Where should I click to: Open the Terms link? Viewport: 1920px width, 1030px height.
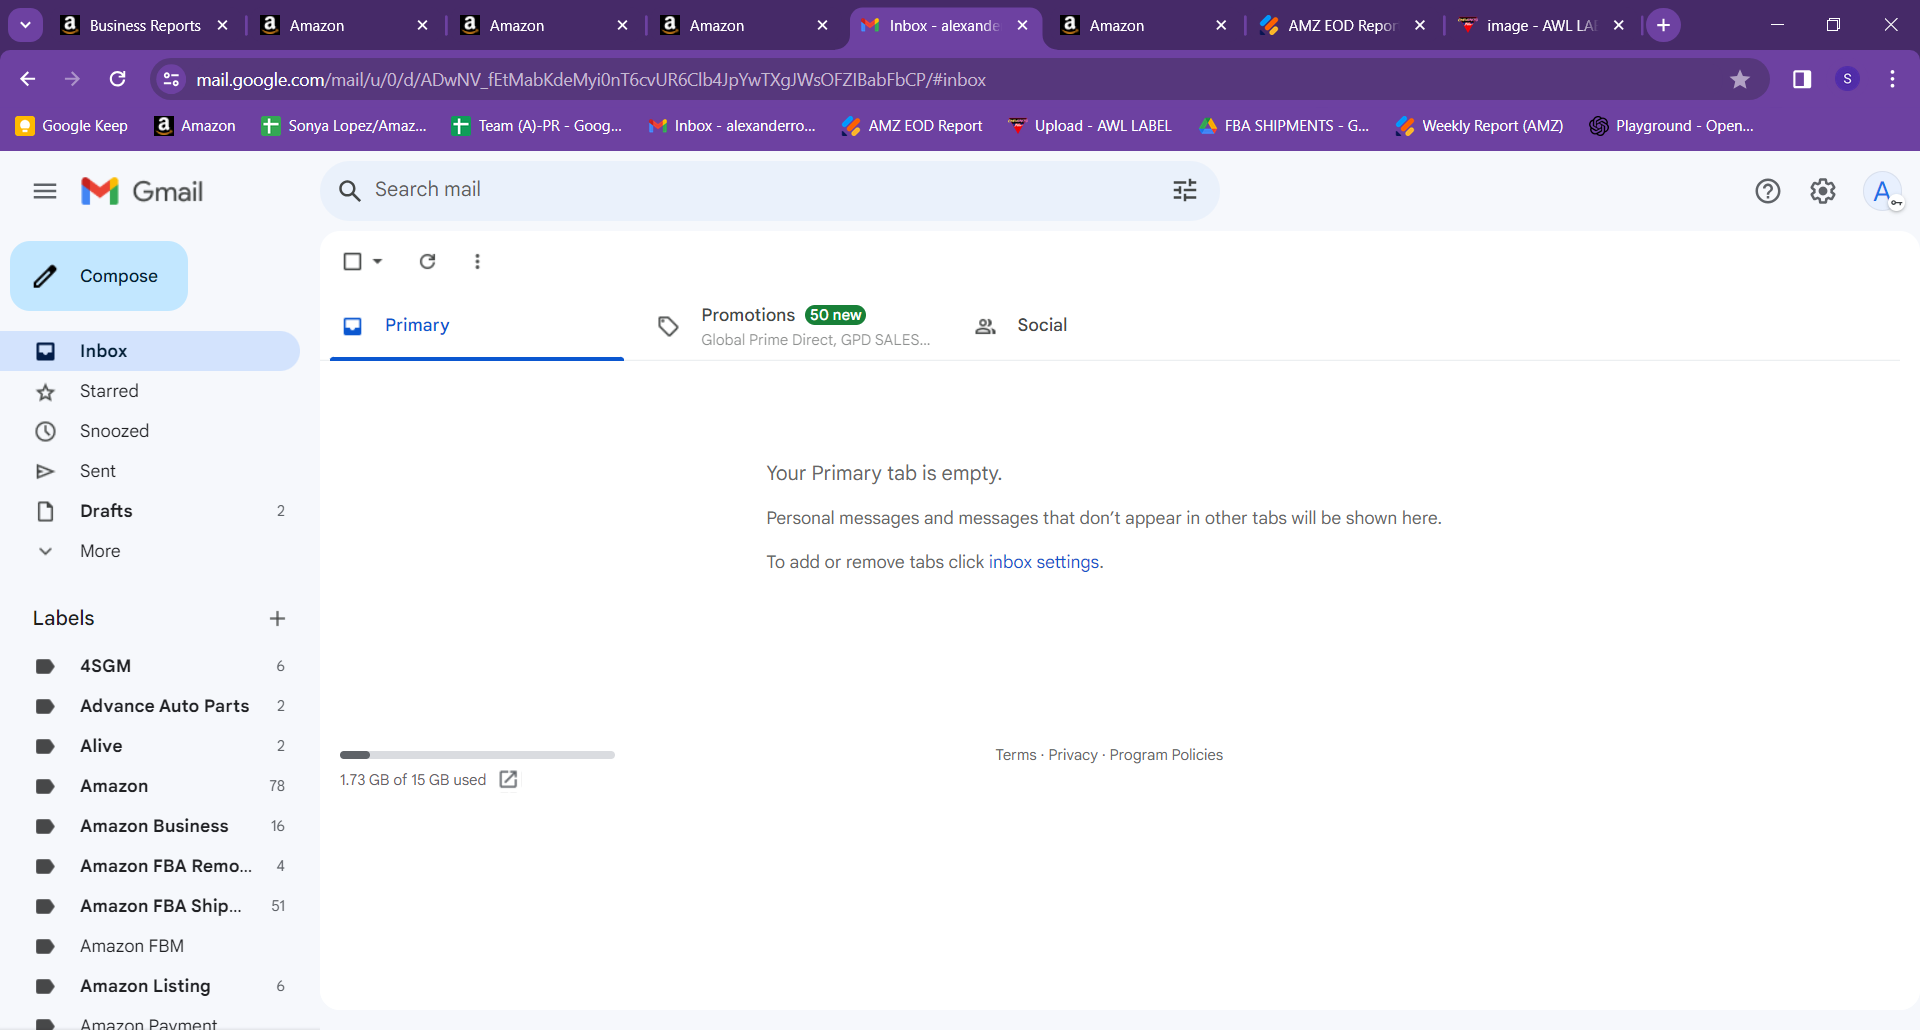click(x=1016, y=755)
